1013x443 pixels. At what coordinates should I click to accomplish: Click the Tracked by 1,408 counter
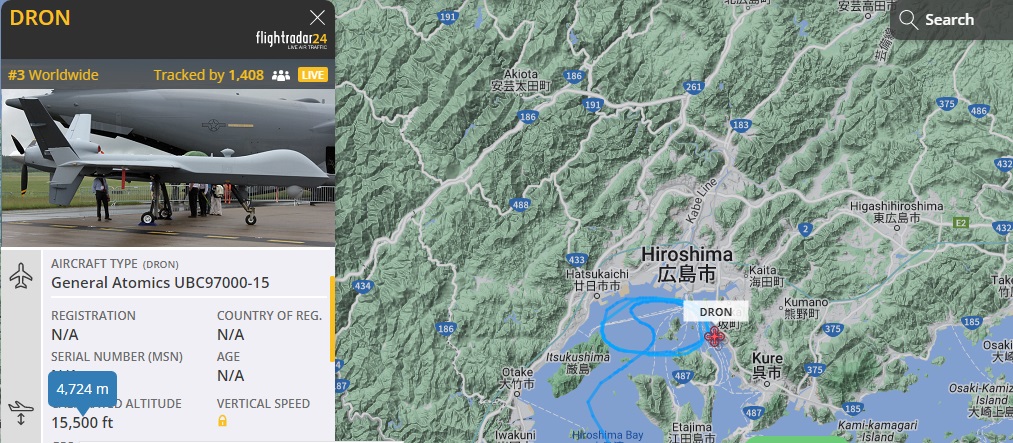pyautogui.click(x=209, y=75)
